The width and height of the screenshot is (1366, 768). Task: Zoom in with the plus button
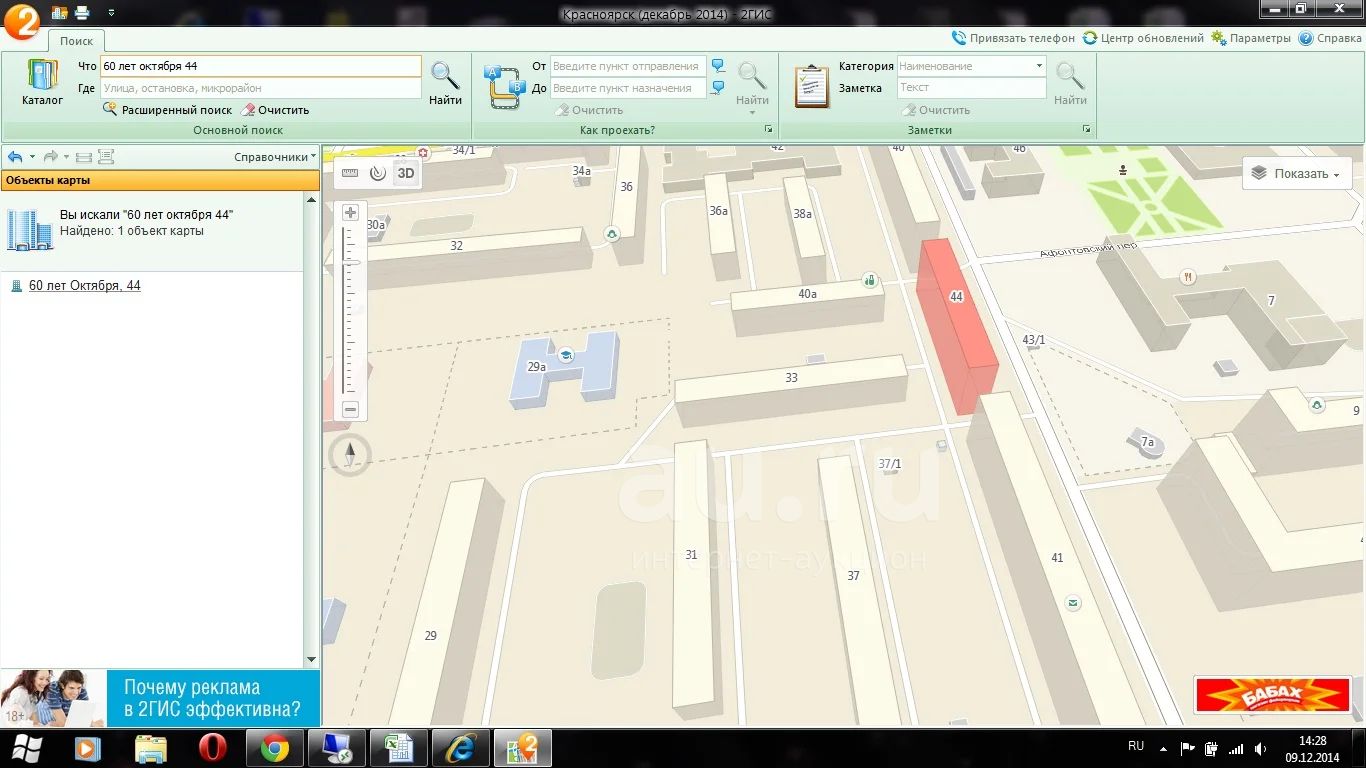pyautogui.click(x=350, y=213)
